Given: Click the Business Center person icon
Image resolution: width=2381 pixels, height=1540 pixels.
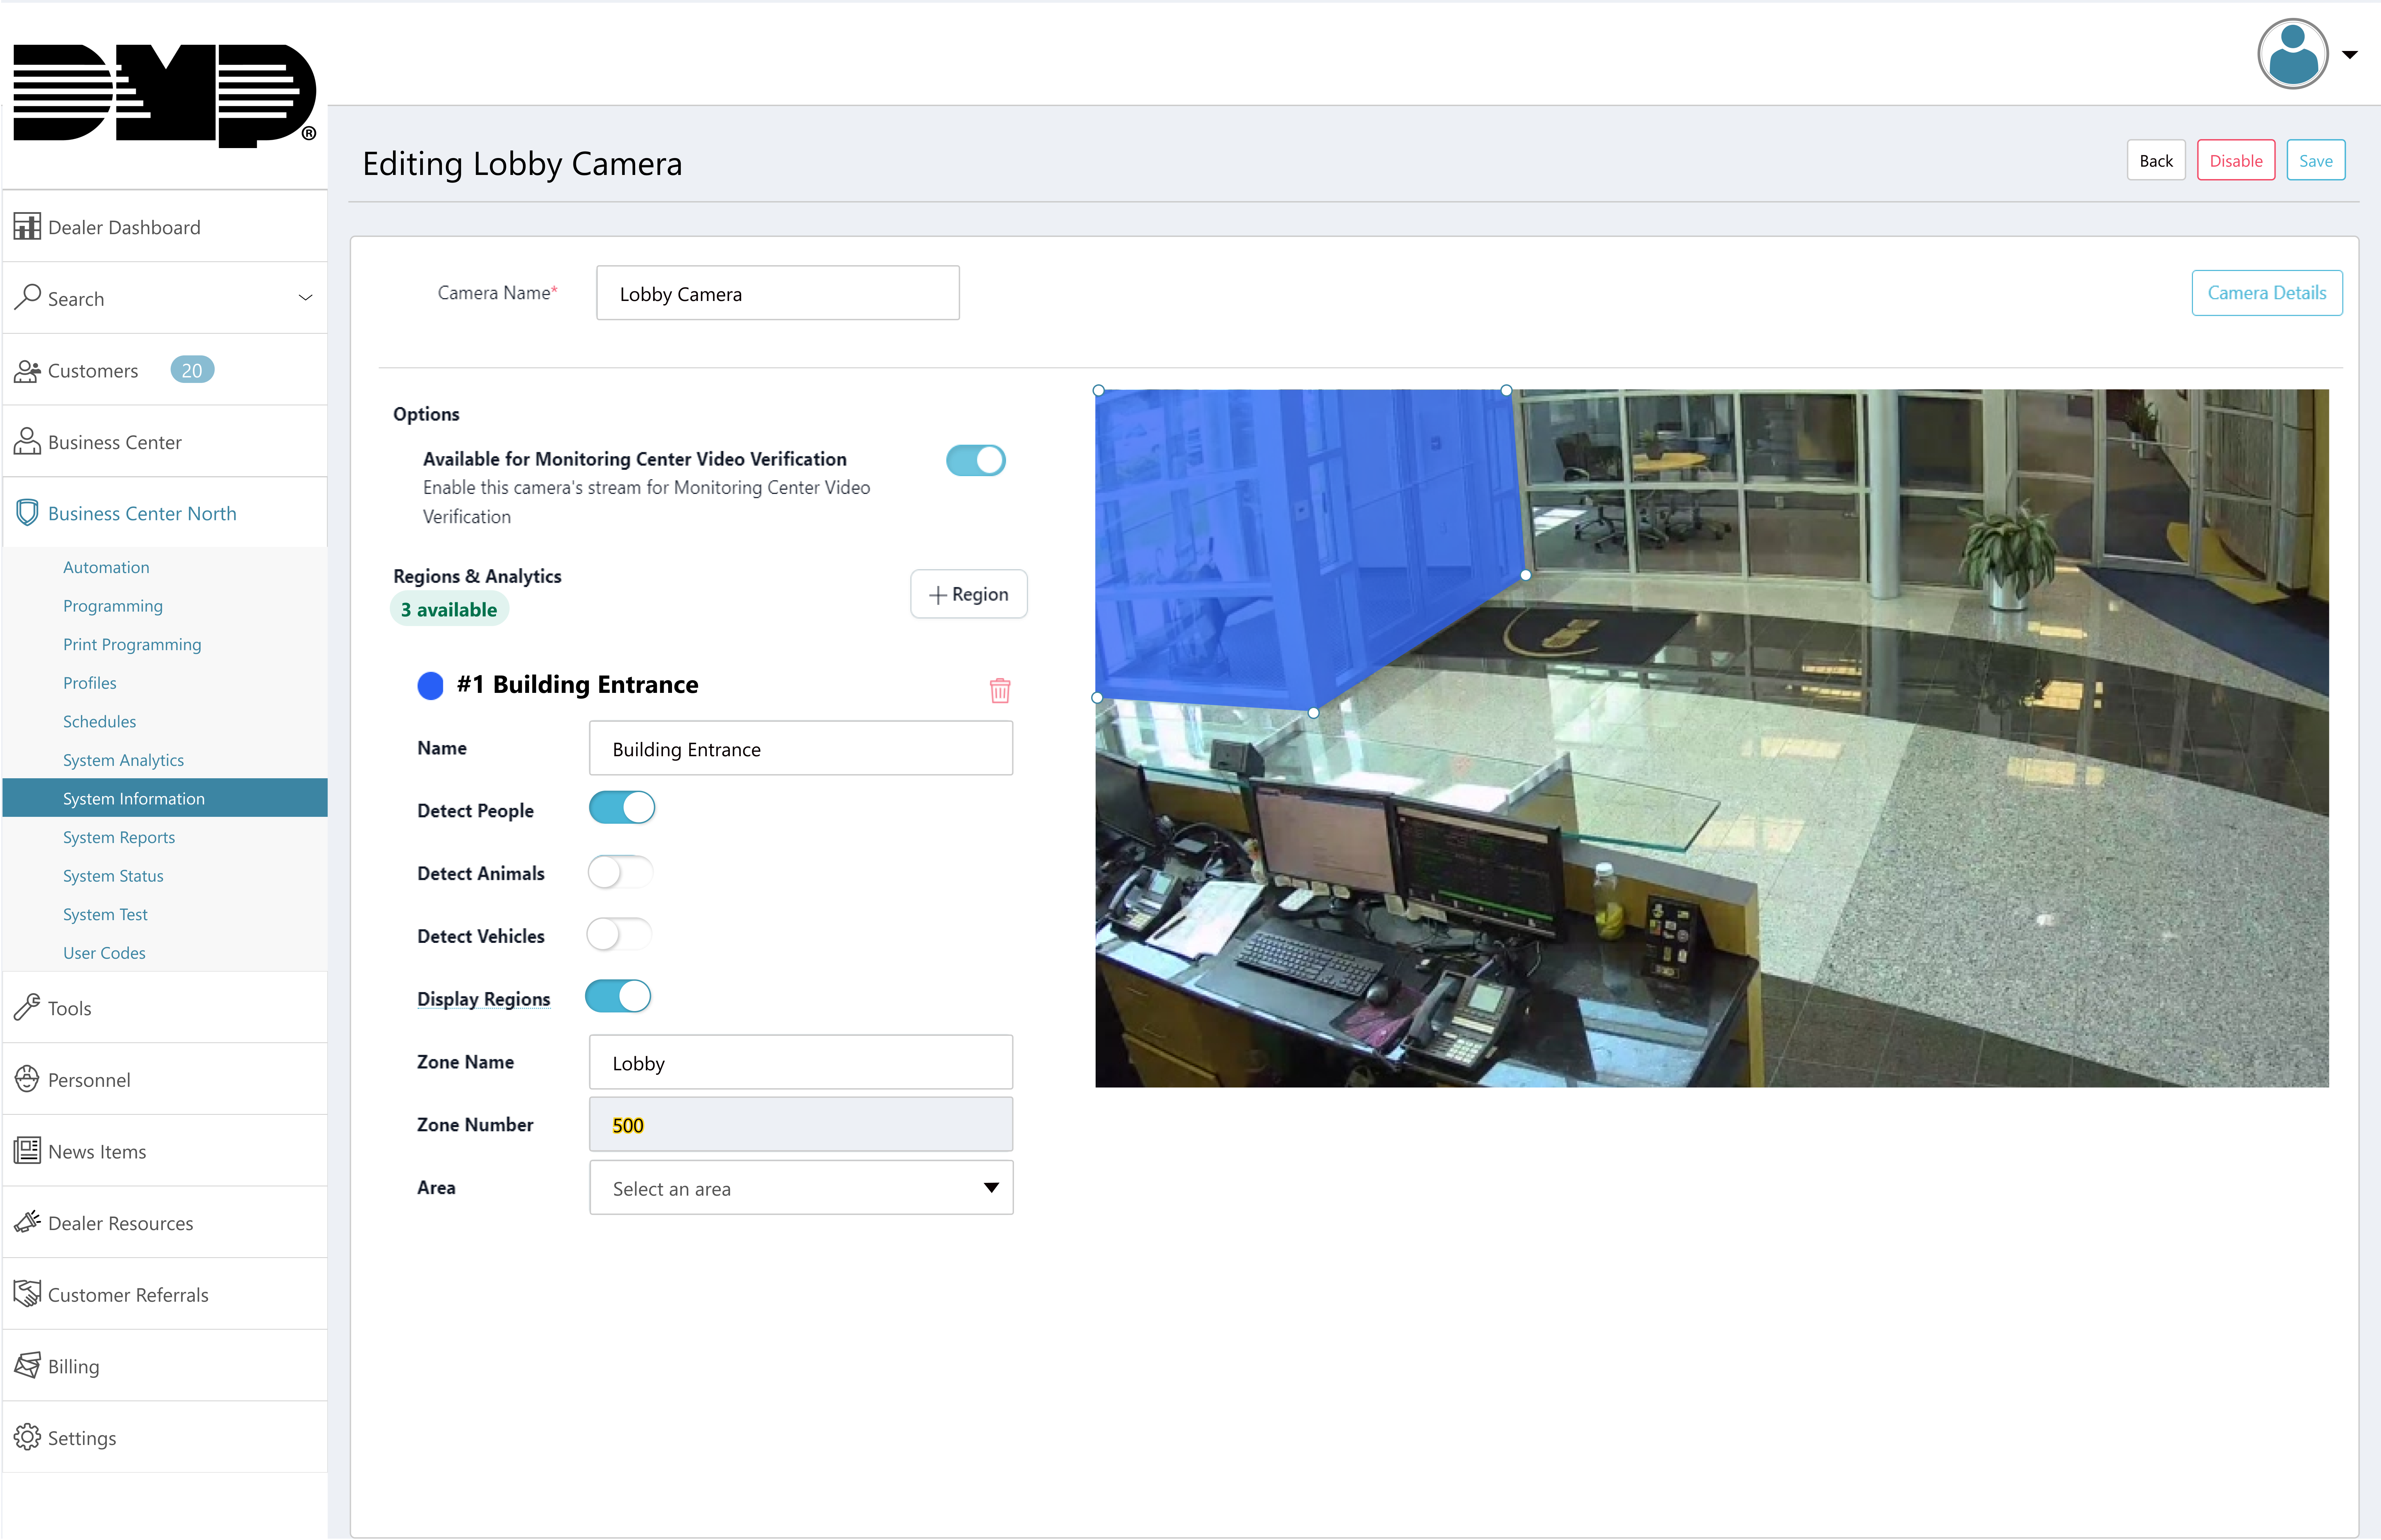Looking at the screenshot, I should [x=27, y=441].
